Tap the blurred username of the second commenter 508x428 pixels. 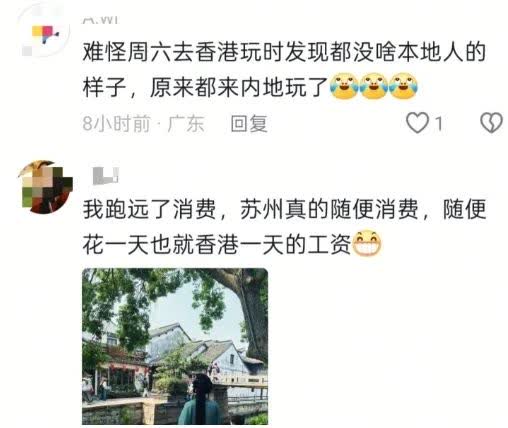point(105,176)
